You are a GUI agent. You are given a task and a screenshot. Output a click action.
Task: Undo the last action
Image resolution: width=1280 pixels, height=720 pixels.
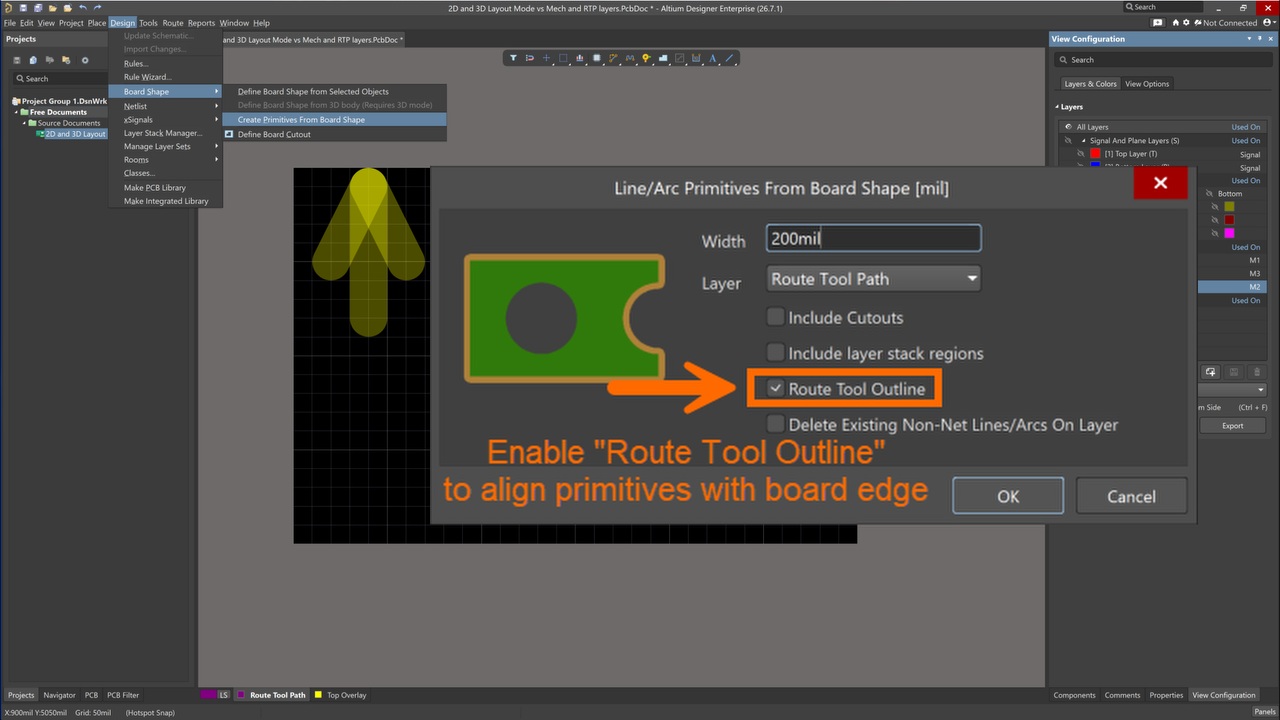point(82,8)
